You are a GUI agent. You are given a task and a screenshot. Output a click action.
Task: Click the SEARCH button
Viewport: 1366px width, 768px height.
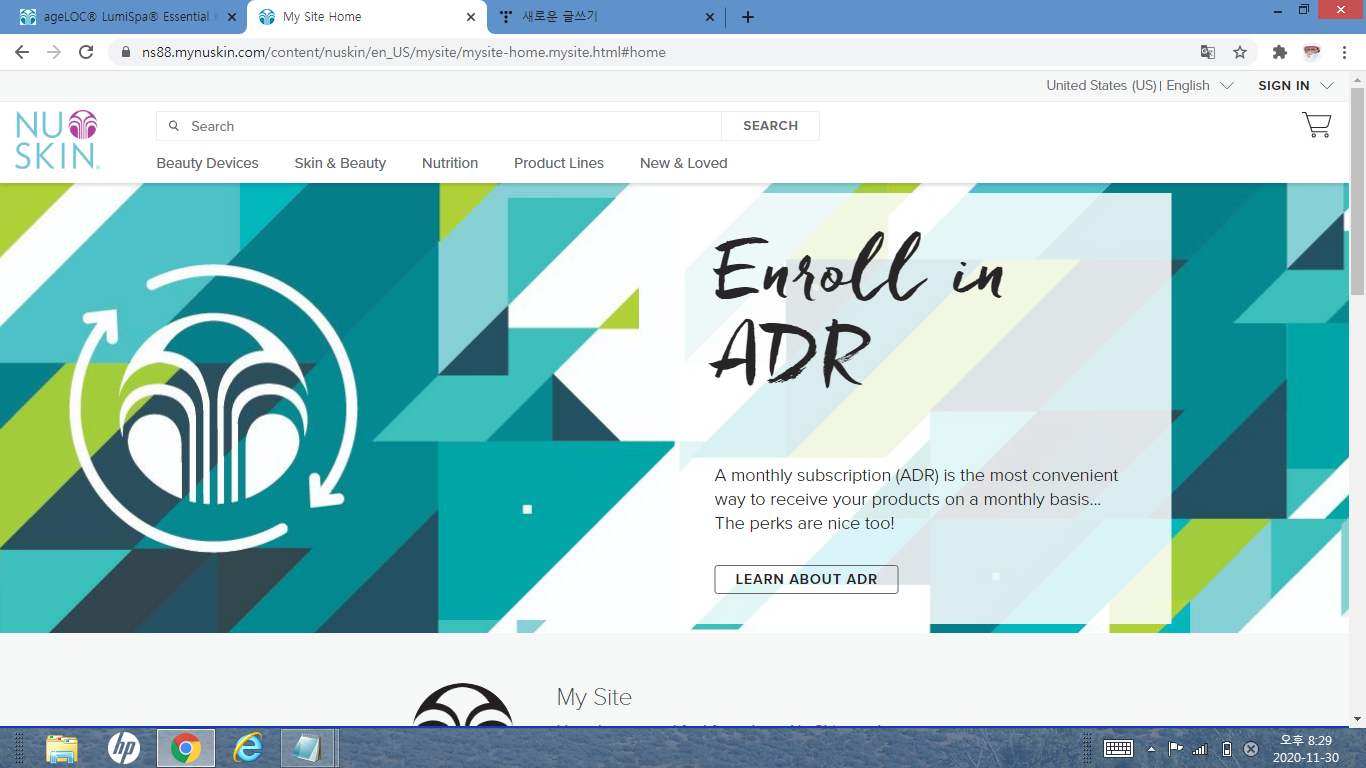point(770,126)
